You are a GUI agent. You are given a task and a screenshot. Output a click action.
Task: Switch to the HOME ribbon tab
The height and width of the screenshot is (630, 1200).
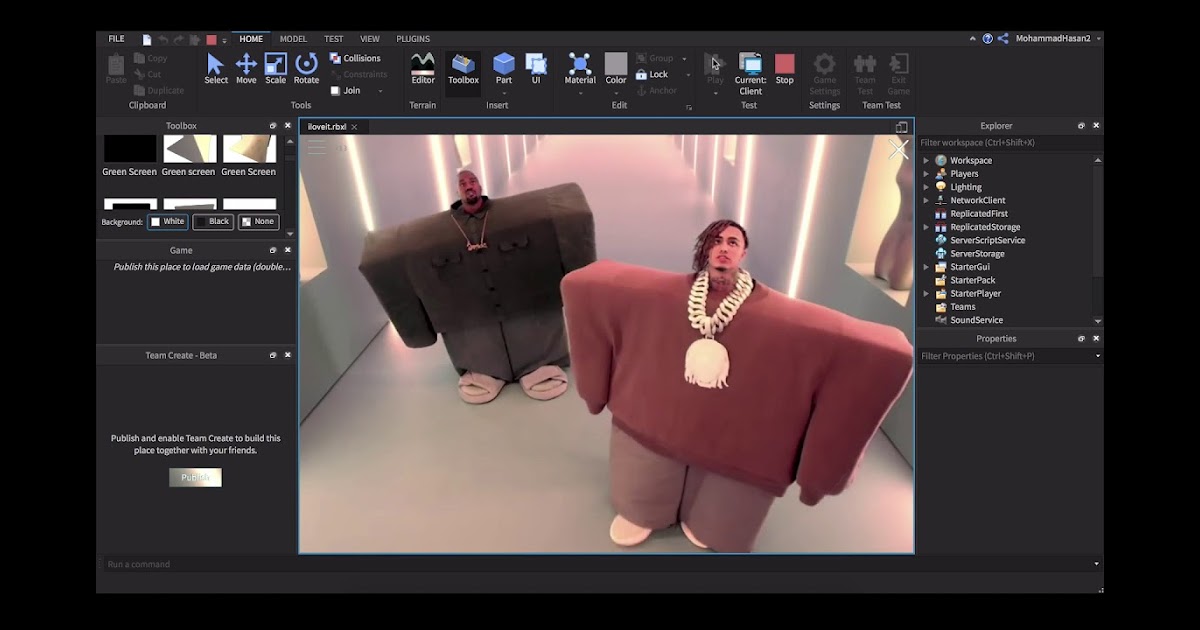(251, 39)
